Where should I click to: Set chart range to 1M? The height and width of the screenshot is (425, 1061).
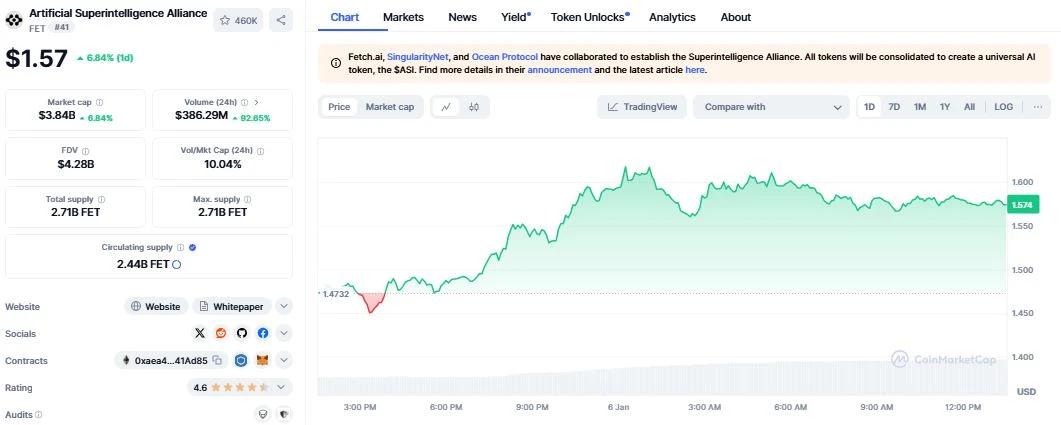pos(920,107)
